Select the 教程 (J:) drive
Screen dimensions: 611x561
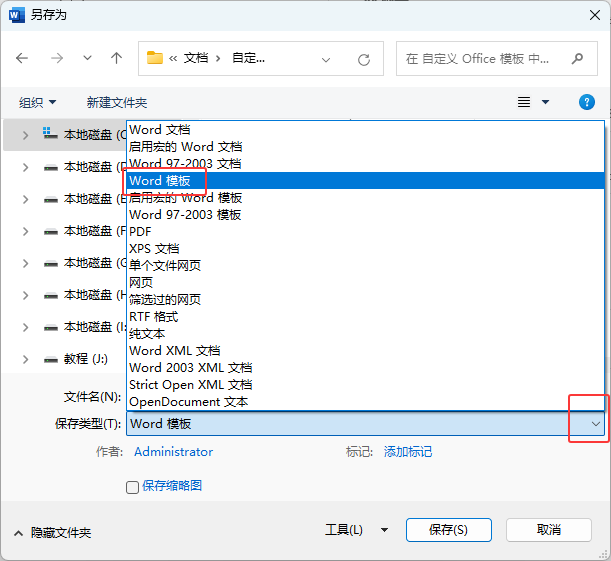(85, 359)
